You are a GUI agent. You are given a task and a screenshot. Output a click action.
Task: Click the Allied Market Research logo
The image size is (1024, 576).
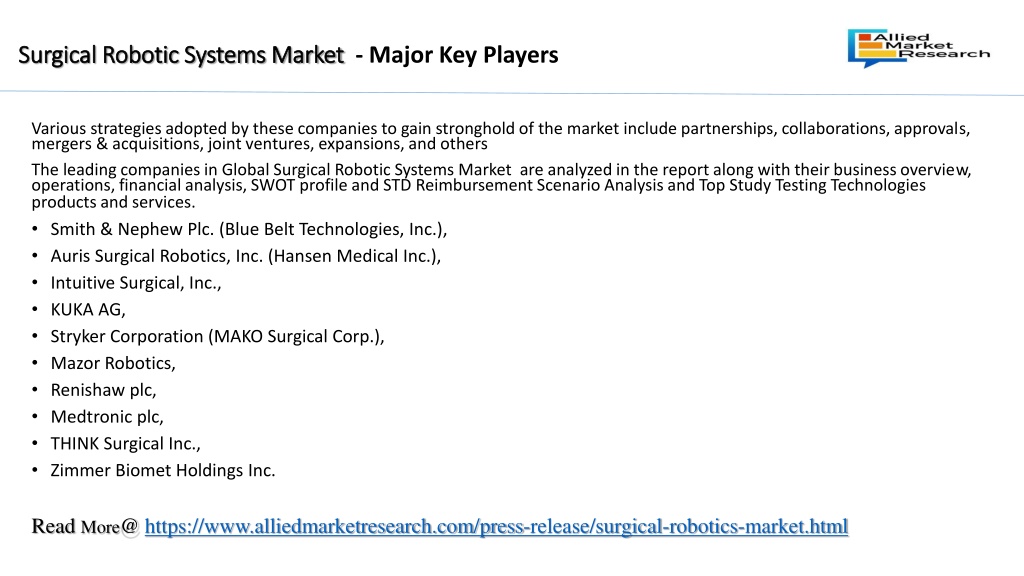click(x=919, y=48)
